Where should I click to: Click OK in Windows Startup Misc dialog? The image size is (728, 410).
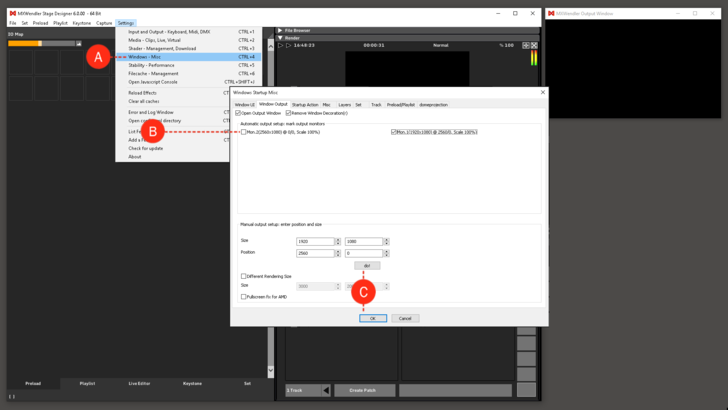373,319
